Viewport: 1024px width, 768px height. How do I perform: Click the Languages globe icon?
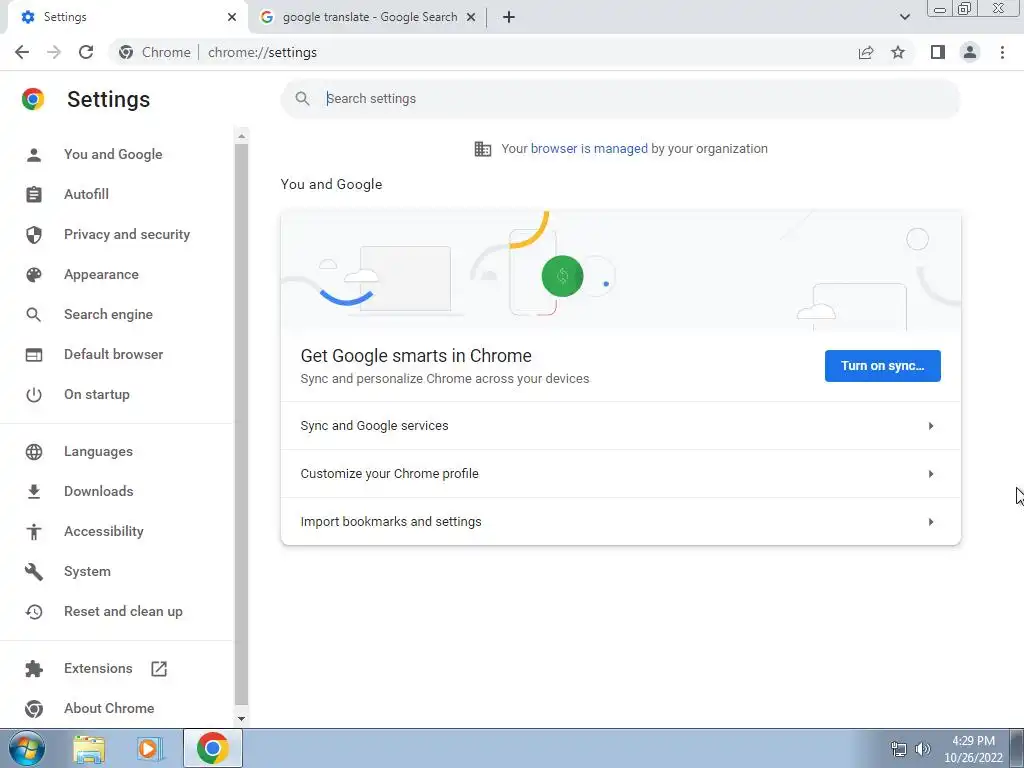point(34,452)
